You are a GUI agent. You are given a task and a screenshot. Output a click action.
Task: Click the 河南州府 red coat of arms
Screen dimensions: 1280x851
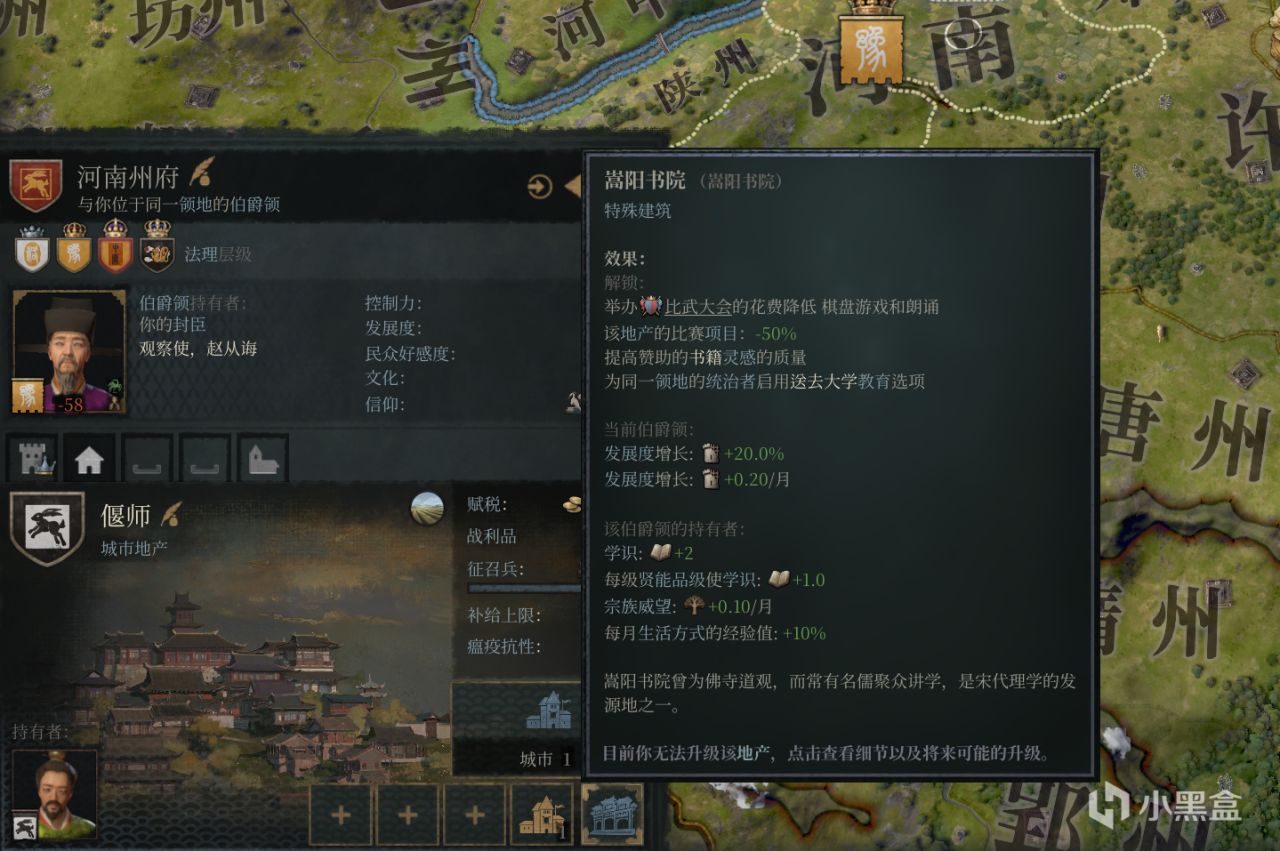coord(35,186)
